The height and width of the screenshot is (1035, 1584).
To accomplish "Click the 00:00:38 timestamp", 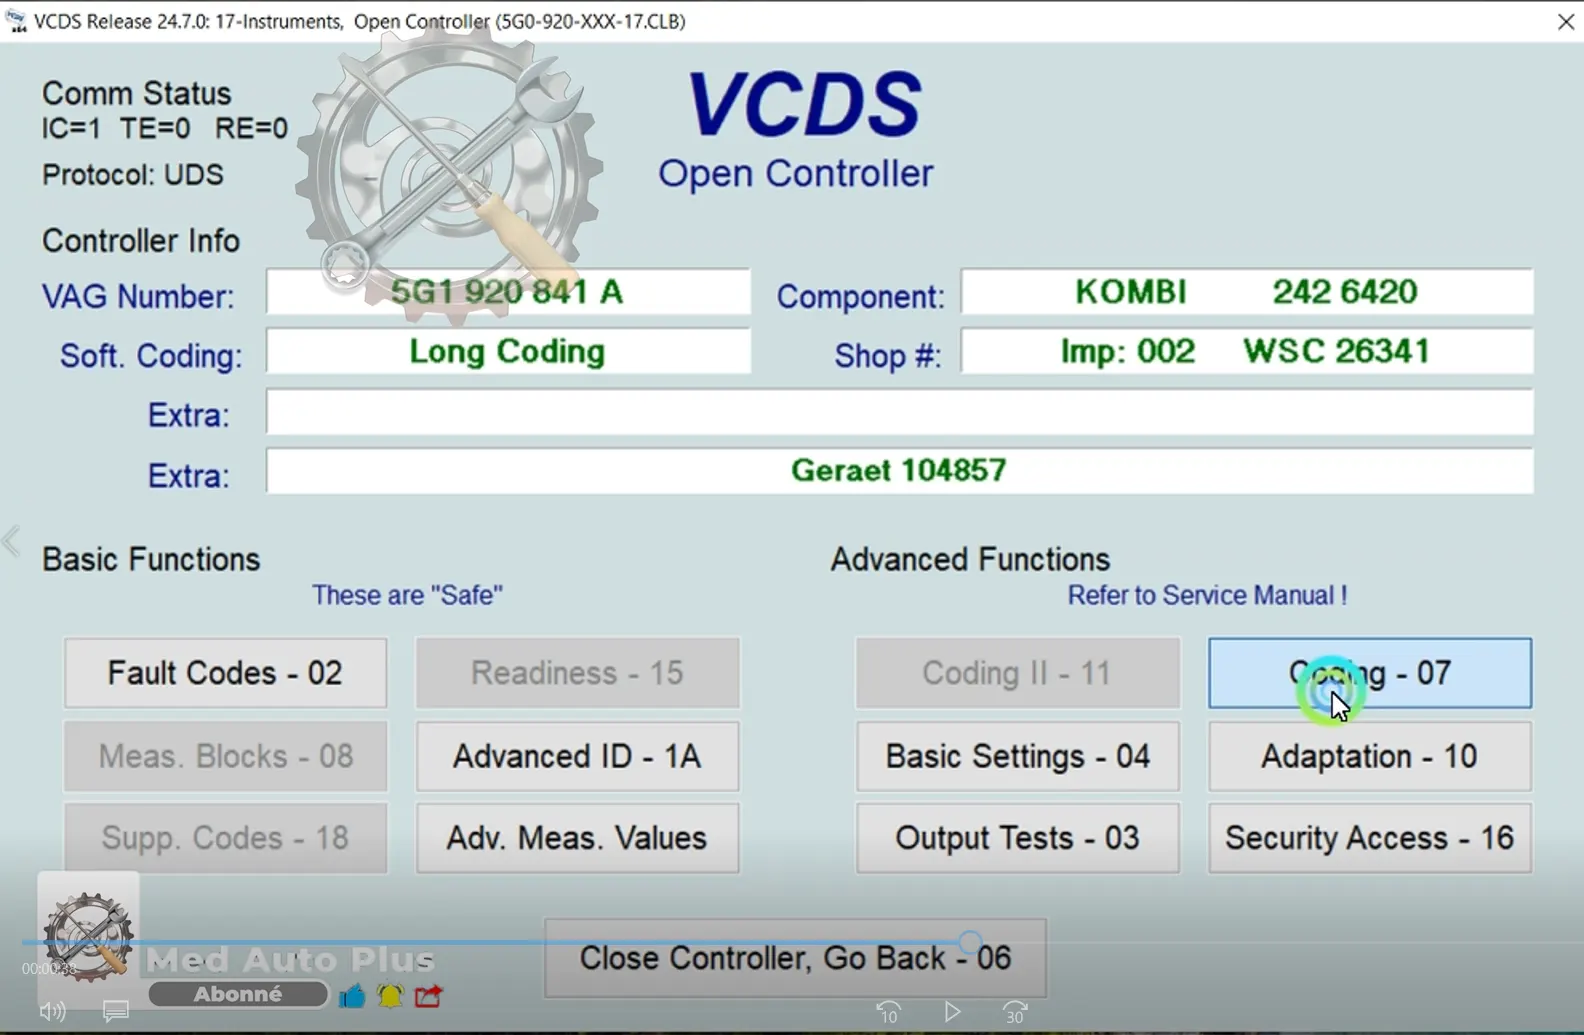I will [50, 969].
